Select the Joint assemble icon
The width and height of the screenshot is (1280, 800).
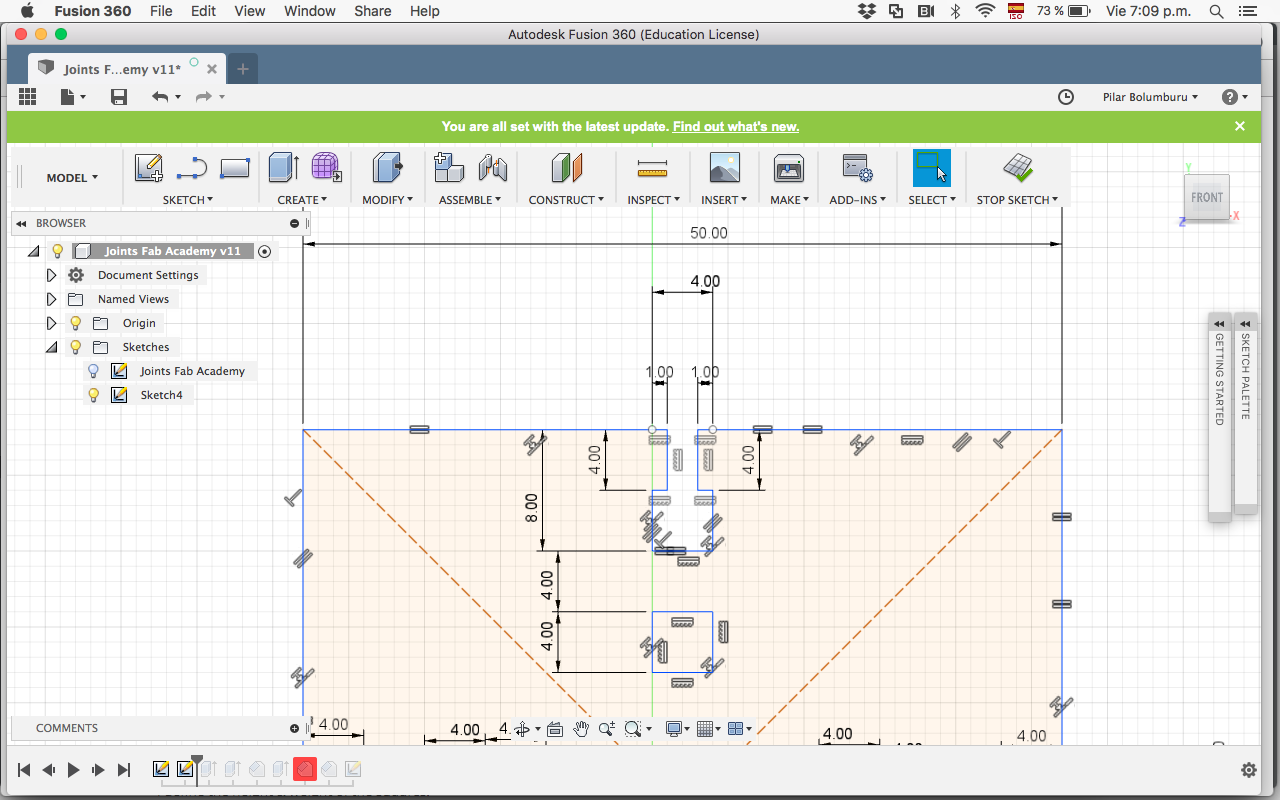point(492,168)
